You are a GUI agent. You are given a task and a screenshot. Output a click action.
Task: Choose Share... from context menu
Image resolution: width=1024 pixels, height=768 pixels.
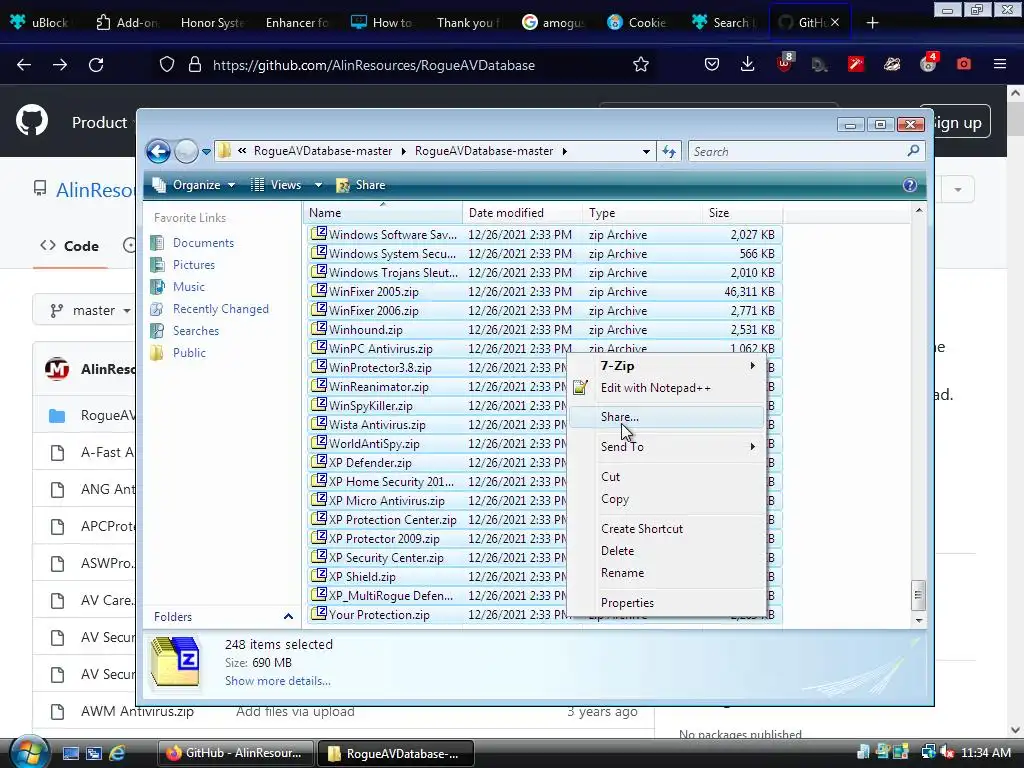(667, 417)
